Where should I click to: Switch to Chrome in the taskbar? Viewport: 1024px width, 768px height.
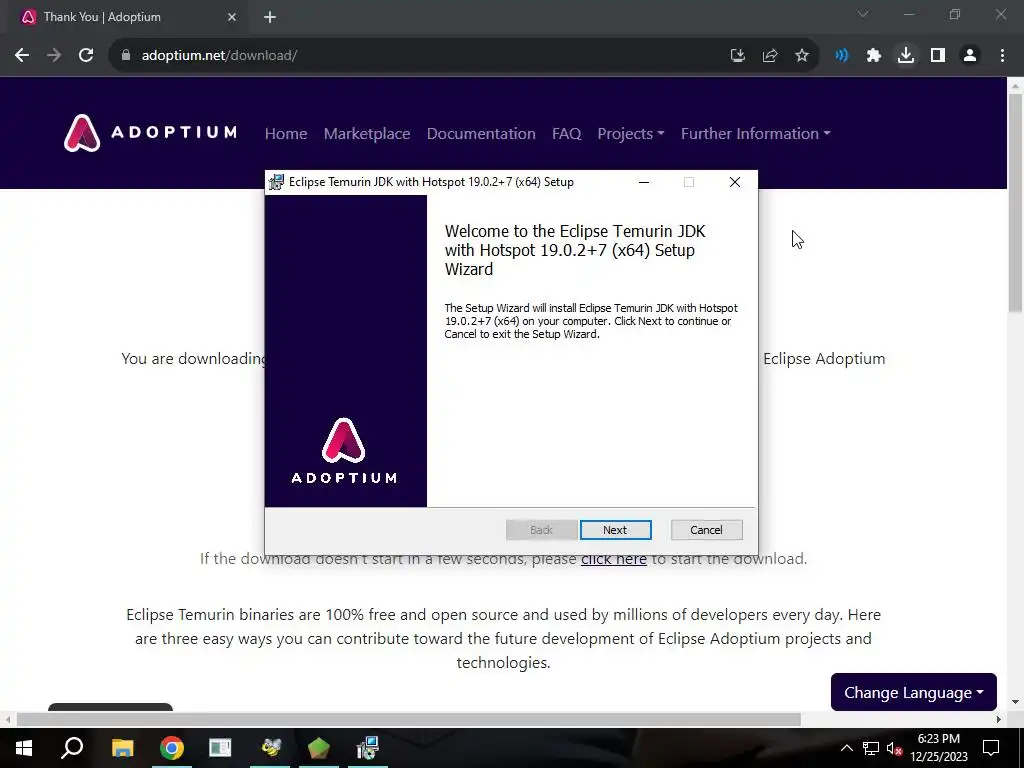tap(172, 748)
